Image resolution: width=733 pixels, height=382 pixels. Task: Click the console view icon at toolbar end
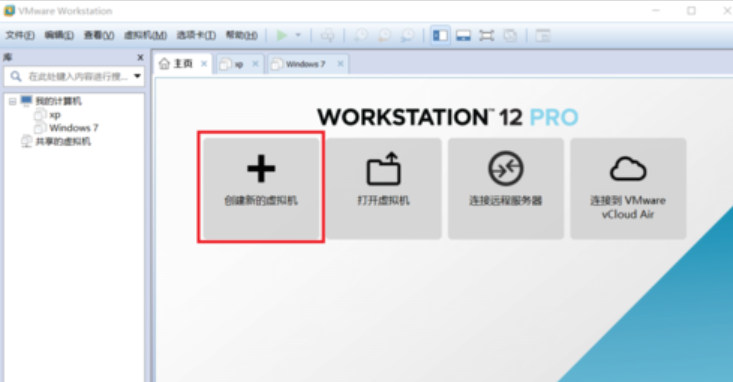click(x=543, y=36)
